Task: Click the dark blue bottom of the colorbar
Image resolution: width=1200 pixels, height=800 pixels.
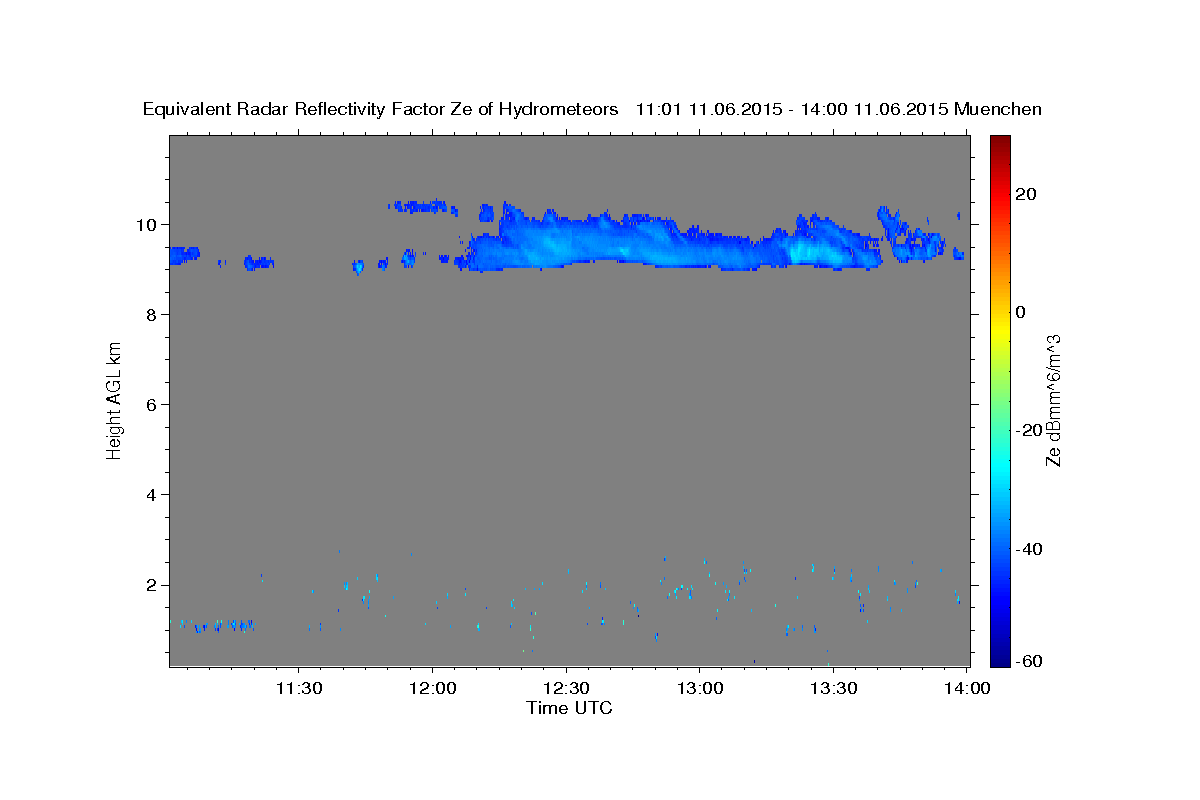Action: pos(1001,650)
